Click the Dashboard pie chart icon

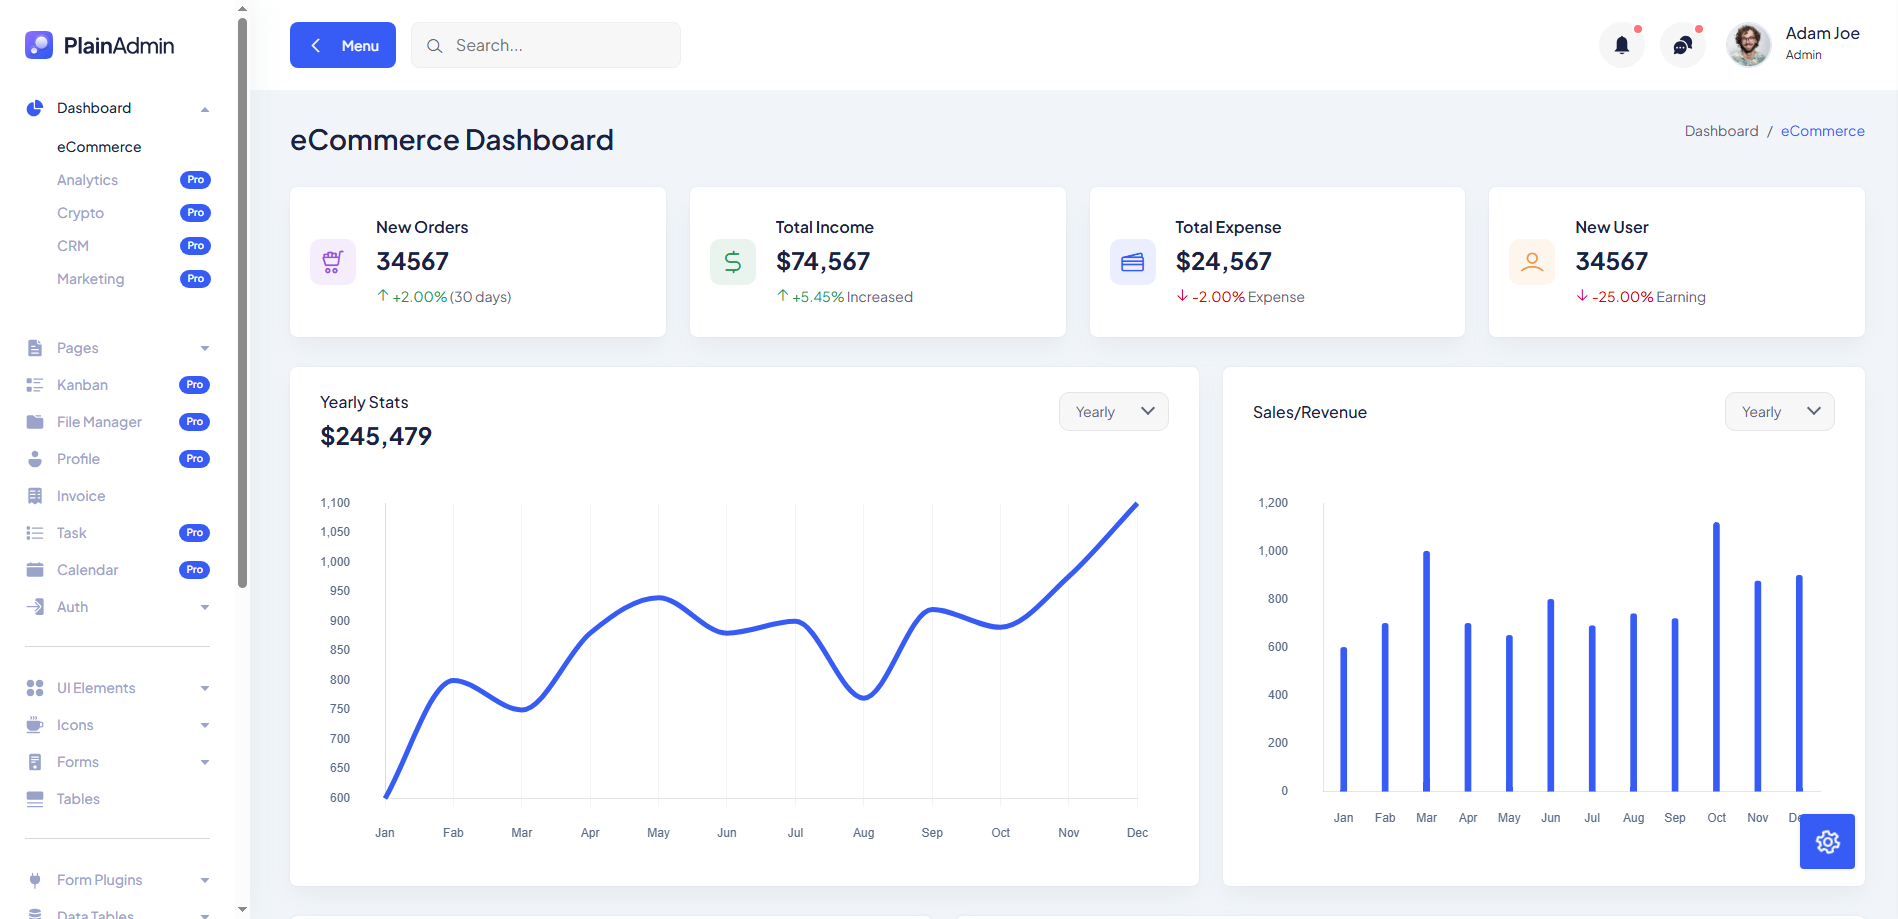click(35, 108)
